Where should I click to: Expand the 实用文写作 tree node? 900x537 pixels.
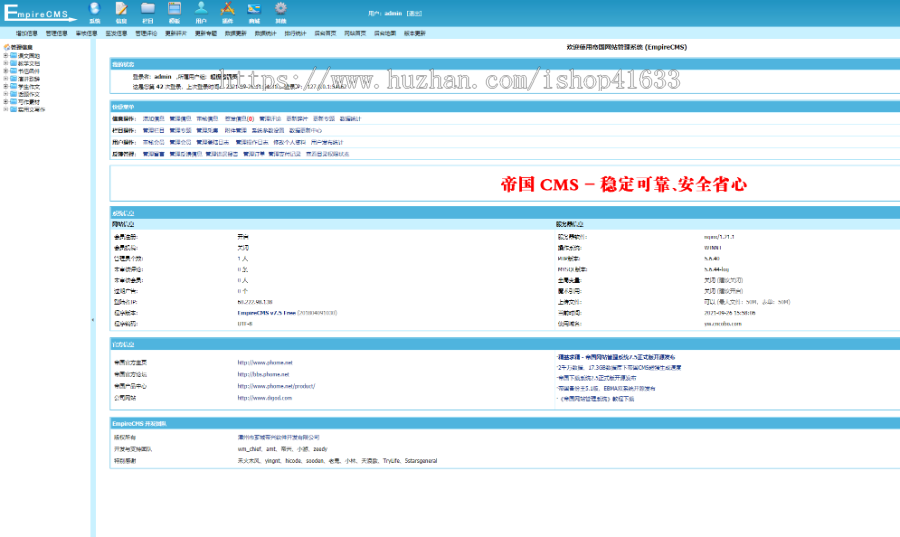click(x=6, y=109)
